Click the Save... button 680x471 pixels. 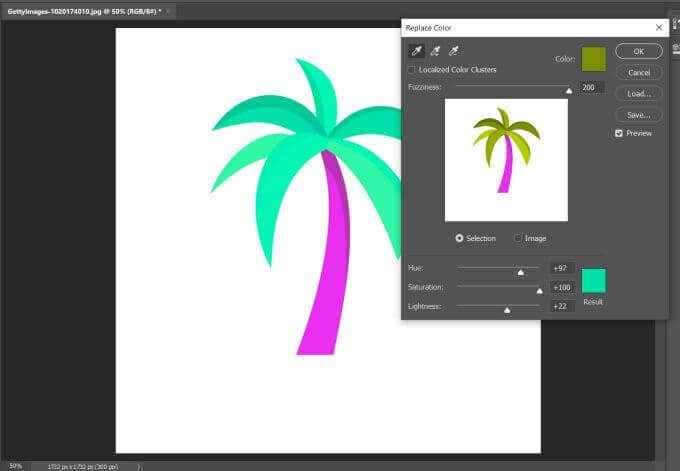tap(639, 115)
